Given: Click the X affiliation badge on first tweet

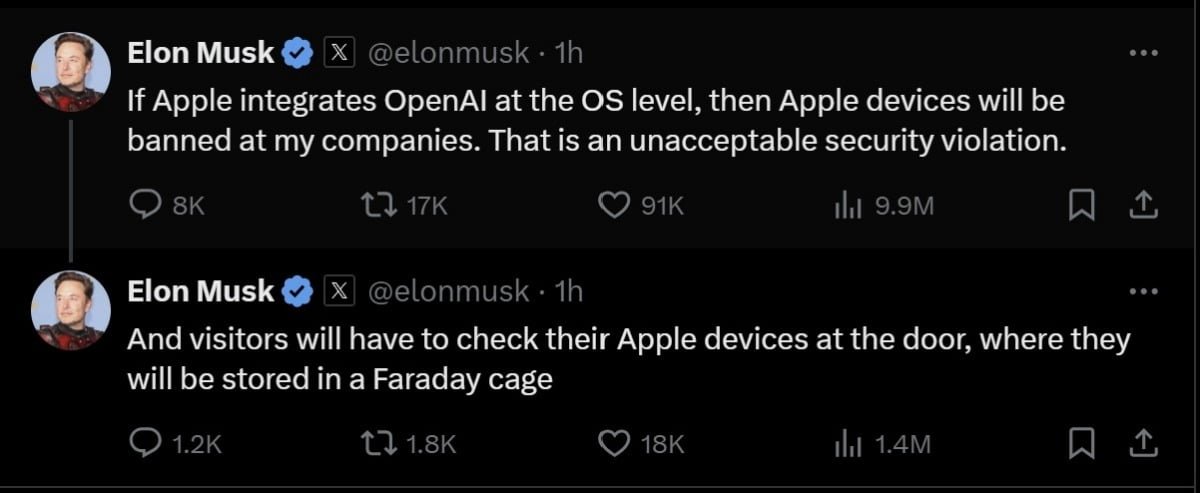Looking at the screenshot, I should coord(340,54).
